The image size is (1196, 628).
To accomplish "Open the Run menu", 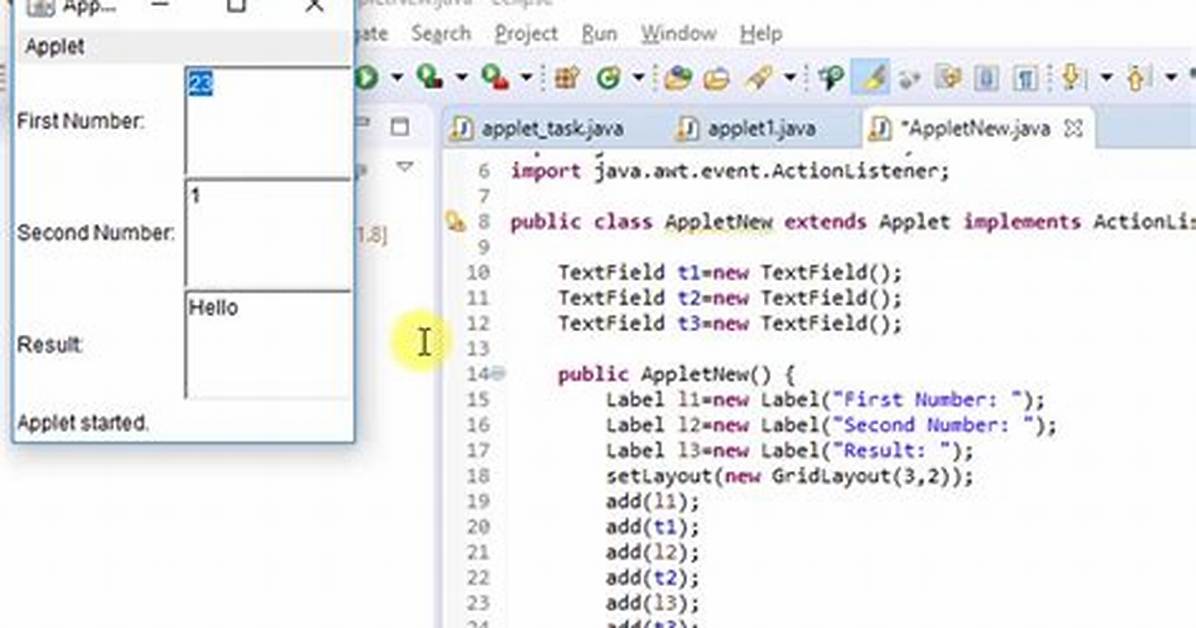I will (x=600, y=34).
